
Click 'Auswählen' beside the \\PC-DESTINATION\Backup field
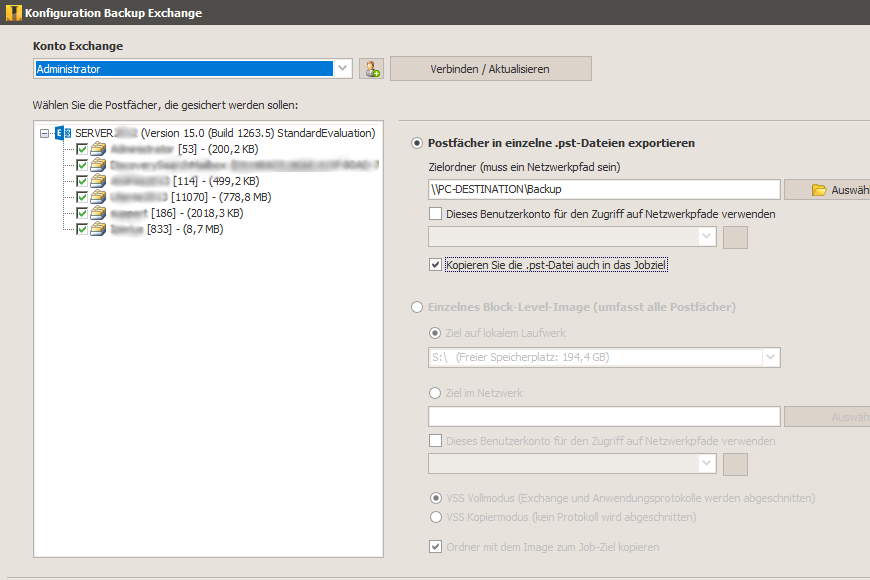(827, 190)
